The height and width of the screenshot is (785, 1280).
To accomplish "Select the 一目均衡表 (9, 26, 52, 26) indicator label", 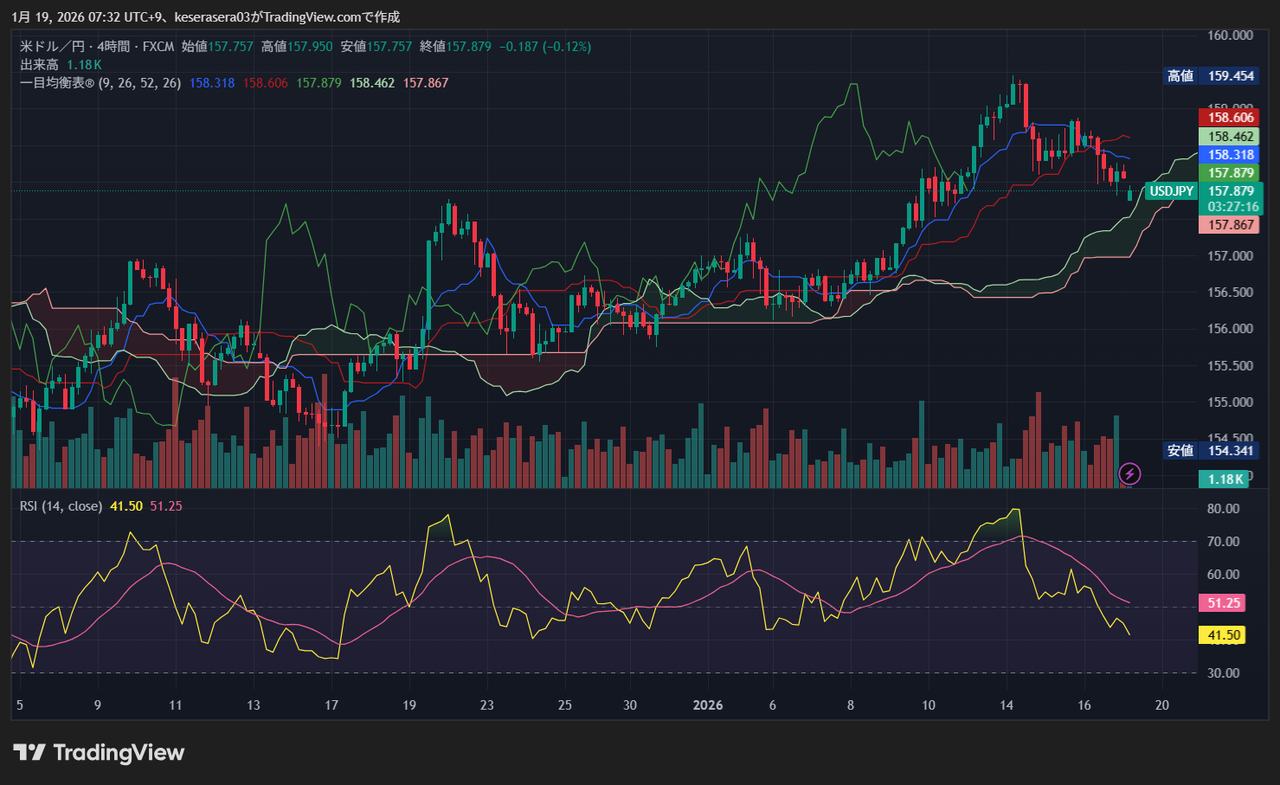I will tap(101, 83).
